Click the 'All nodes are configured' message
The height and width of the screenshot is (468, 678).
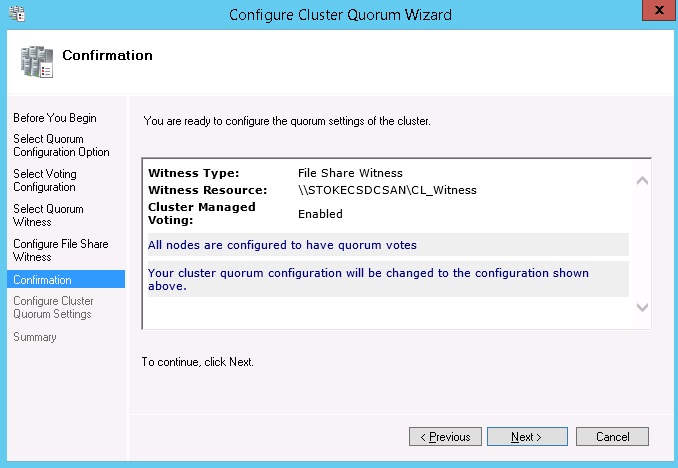point(282,245)
